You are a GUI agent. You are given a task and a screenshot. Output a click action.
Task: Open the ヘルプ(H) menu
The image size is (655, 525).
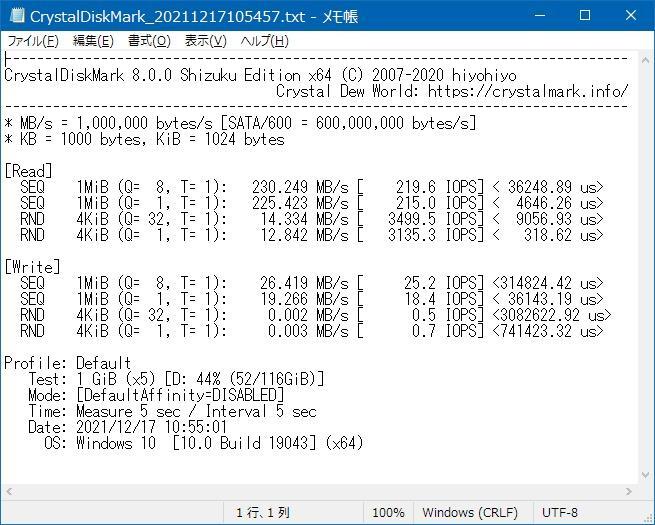264,41
